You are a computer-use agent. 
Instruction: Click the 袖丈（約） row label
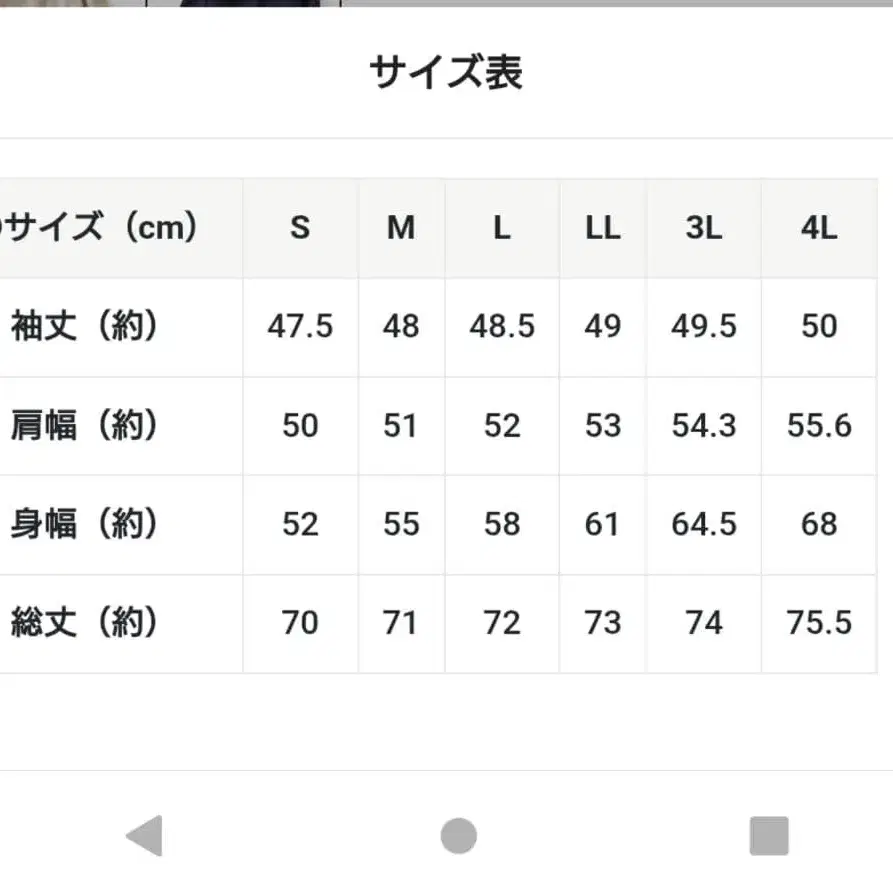[85, 326]
